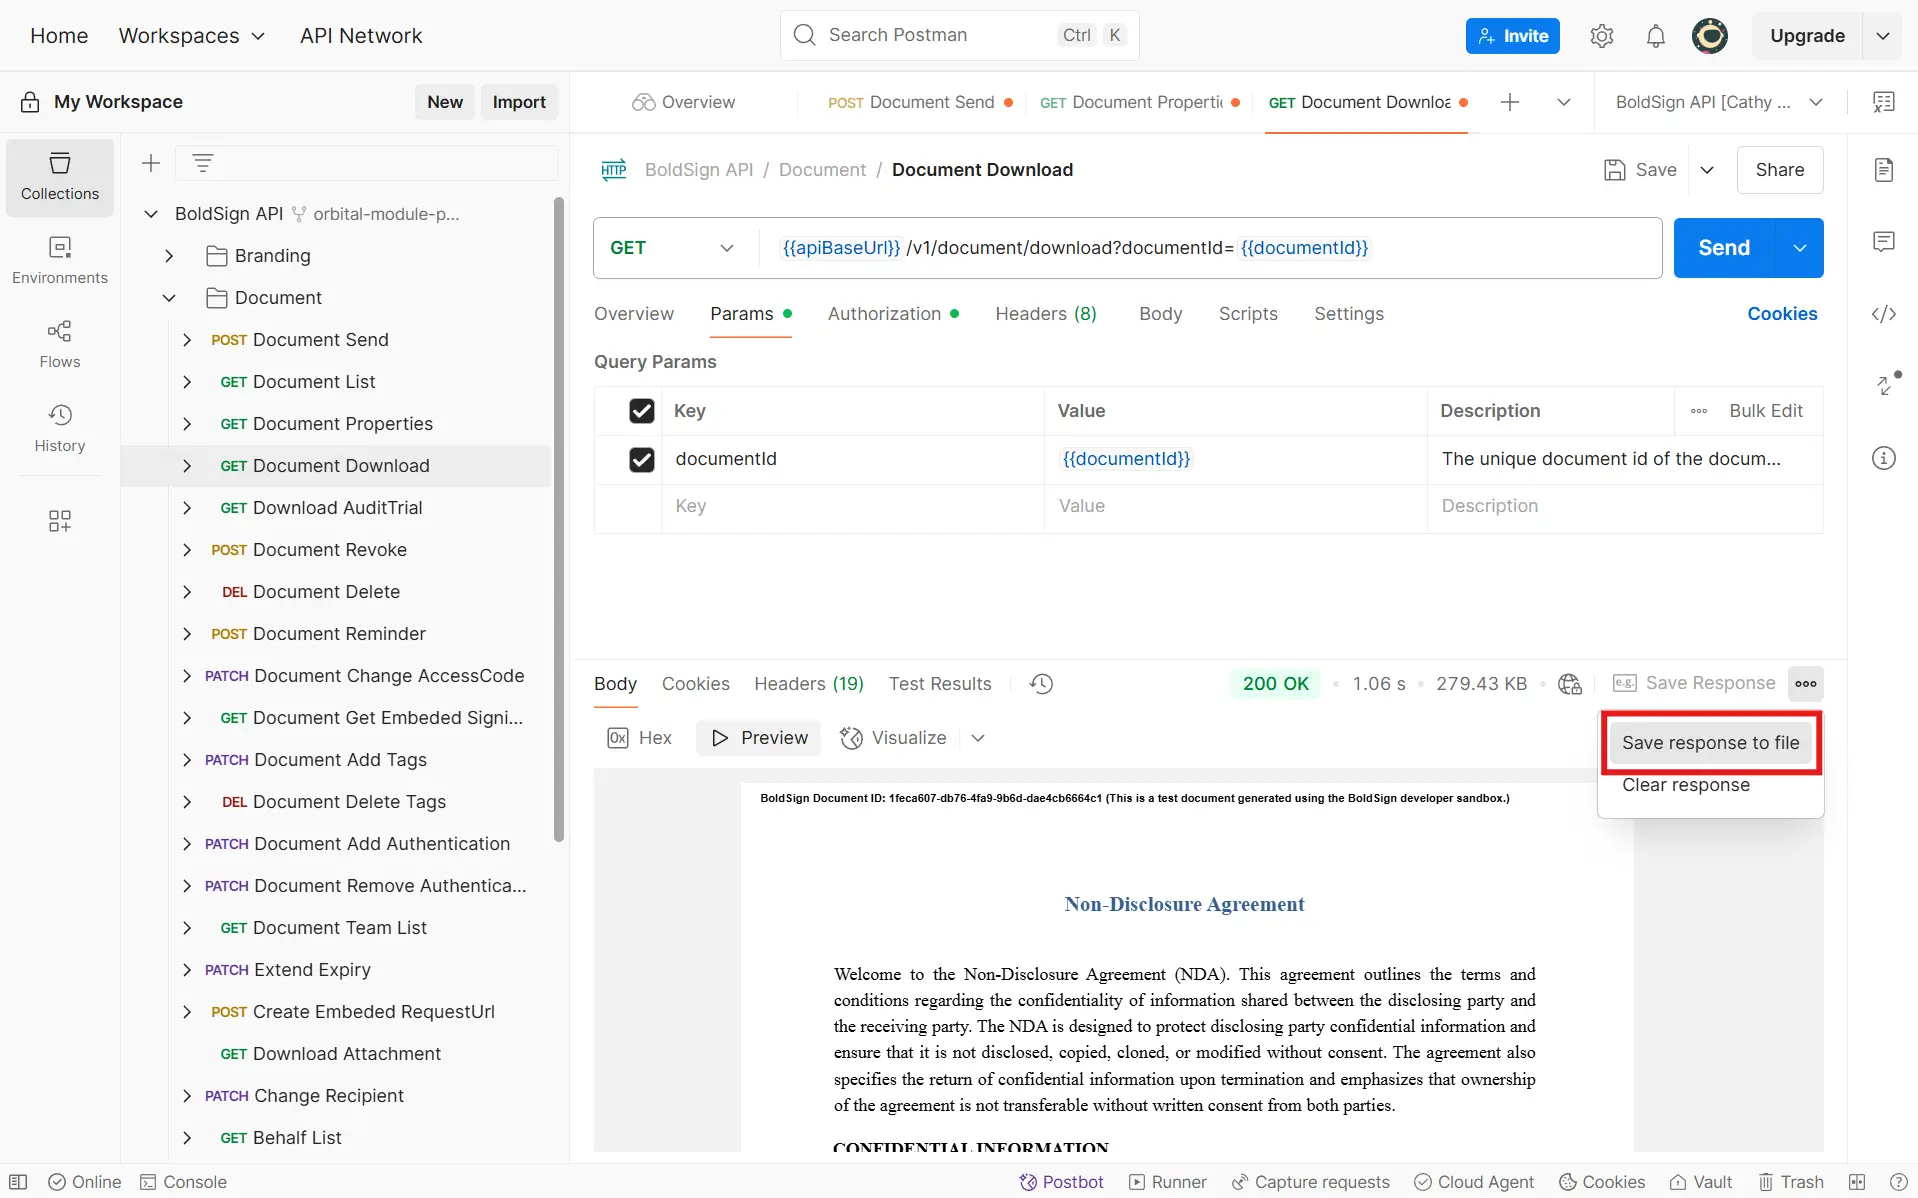Select GET Download AuditTrial request

336,508
